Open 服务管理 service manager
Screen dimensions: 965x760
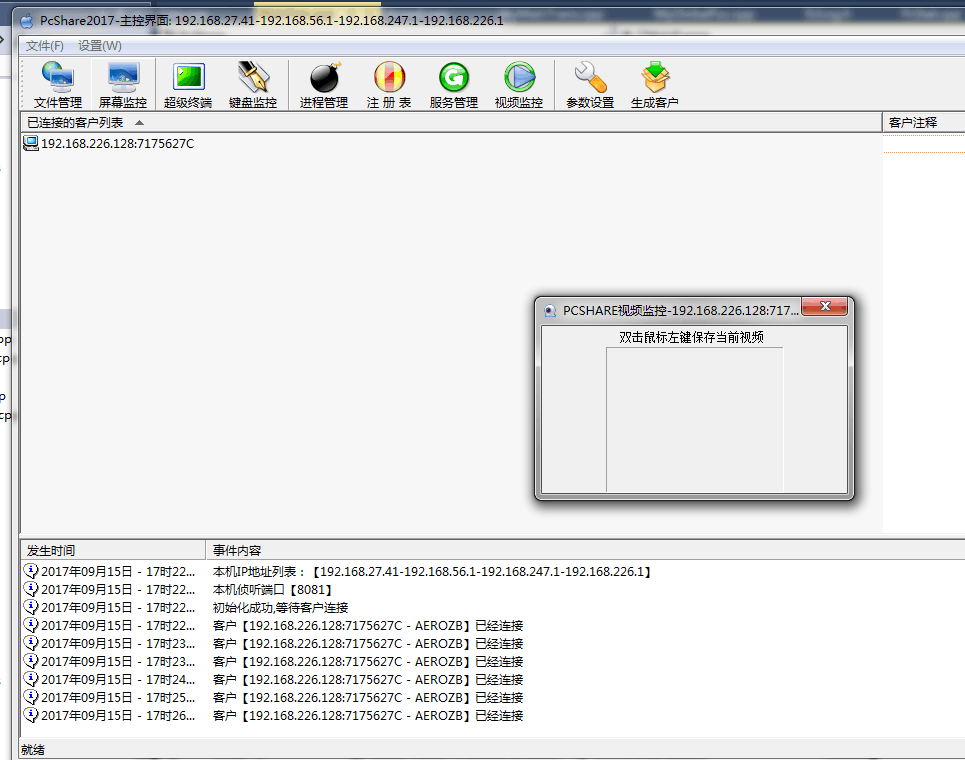tap(454, 85)
